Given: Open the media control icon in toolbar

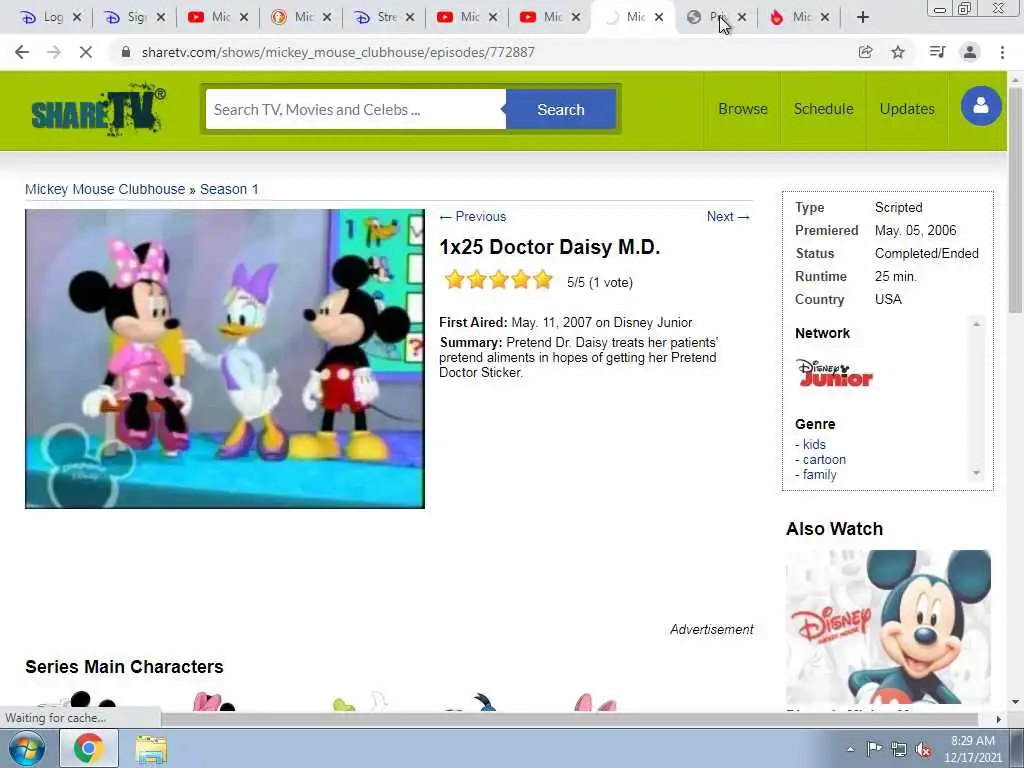Looking at the screenshot, I should coord(937,52).
